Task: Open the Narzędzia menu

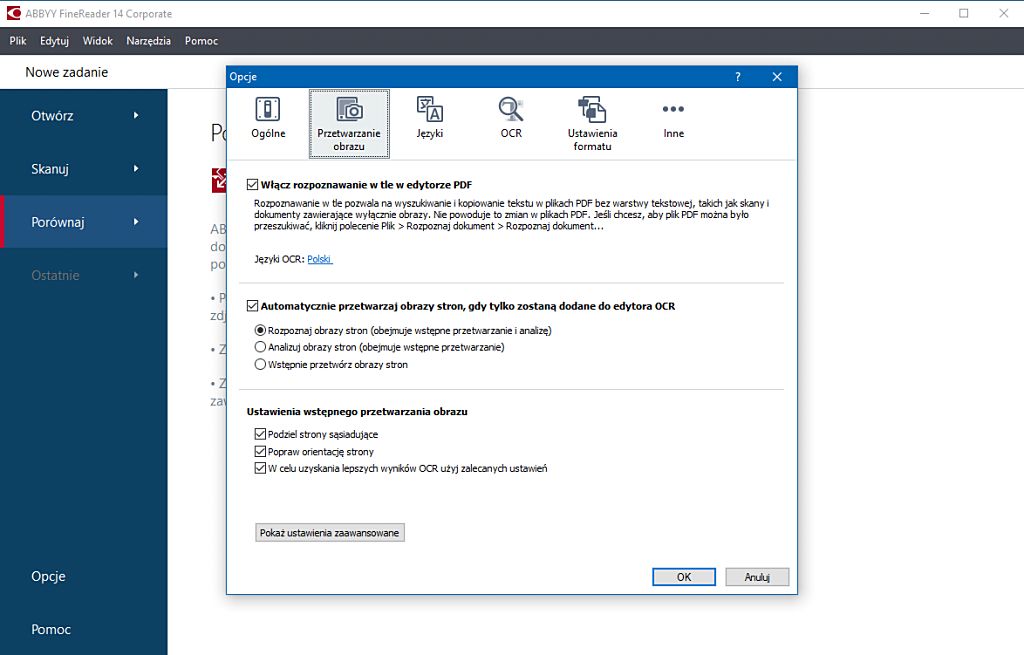Action: (x=148, y=40)
